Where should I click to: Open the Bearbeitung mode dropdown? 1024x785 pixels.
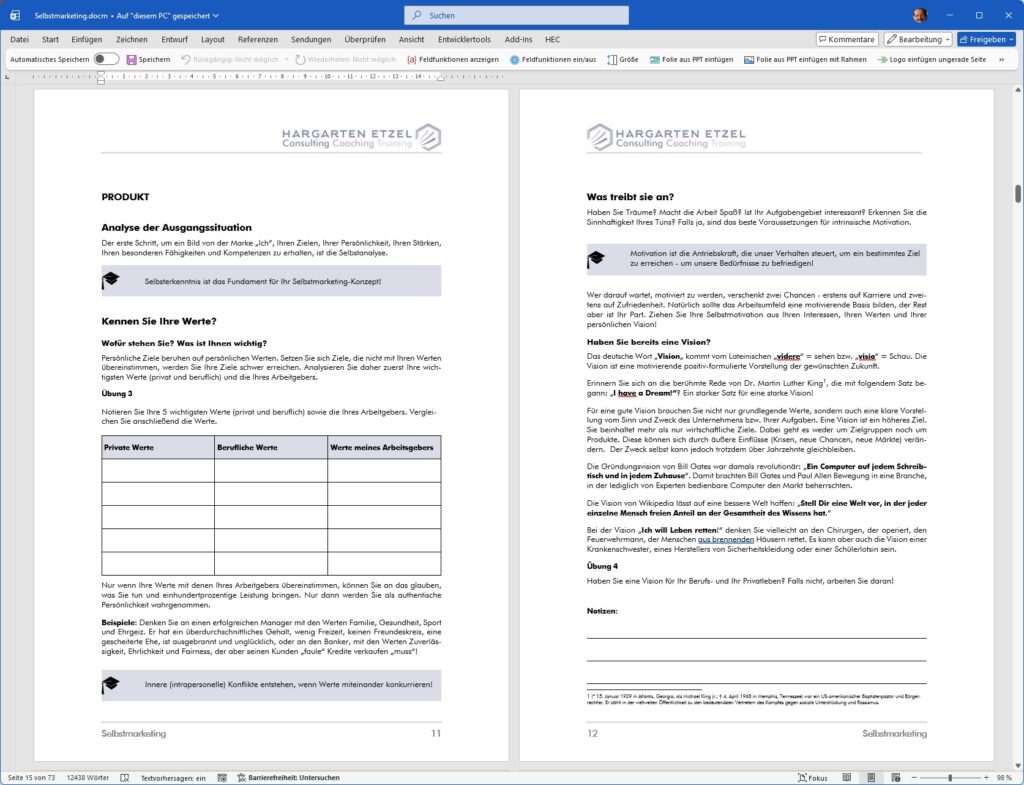(x=918, y=39)
